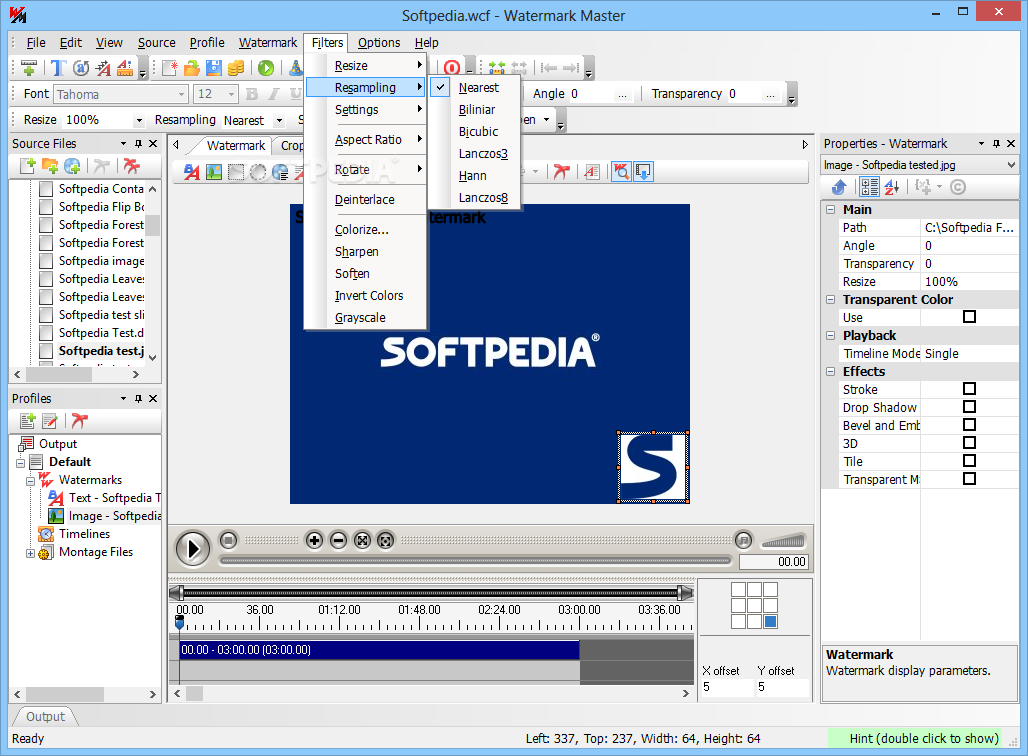Add a source file in Source Files
The width and height of the screenshot is (1028, 756).
point(28,166)
